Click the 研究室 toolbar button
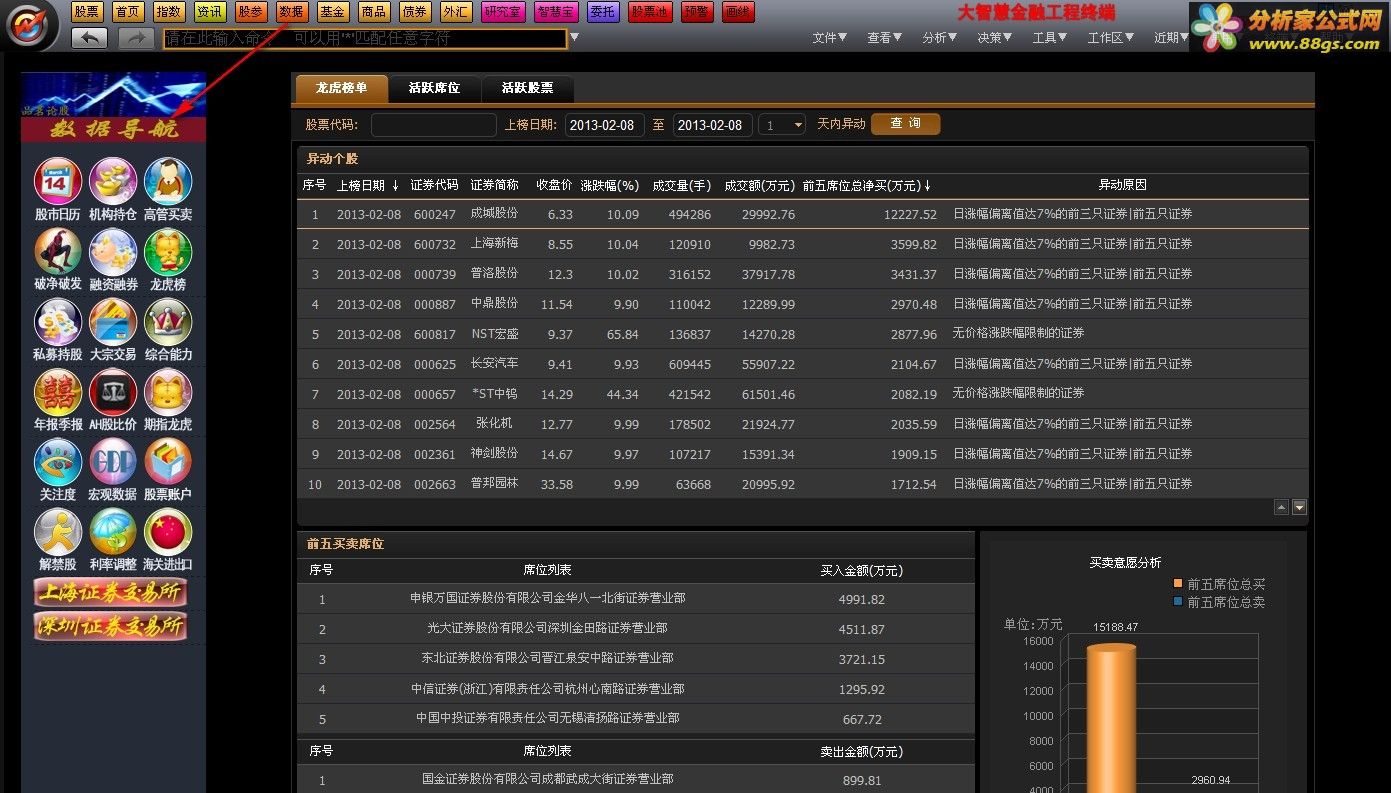The image size is (1391, 793). pyautogui.click(x=503, y=12)
